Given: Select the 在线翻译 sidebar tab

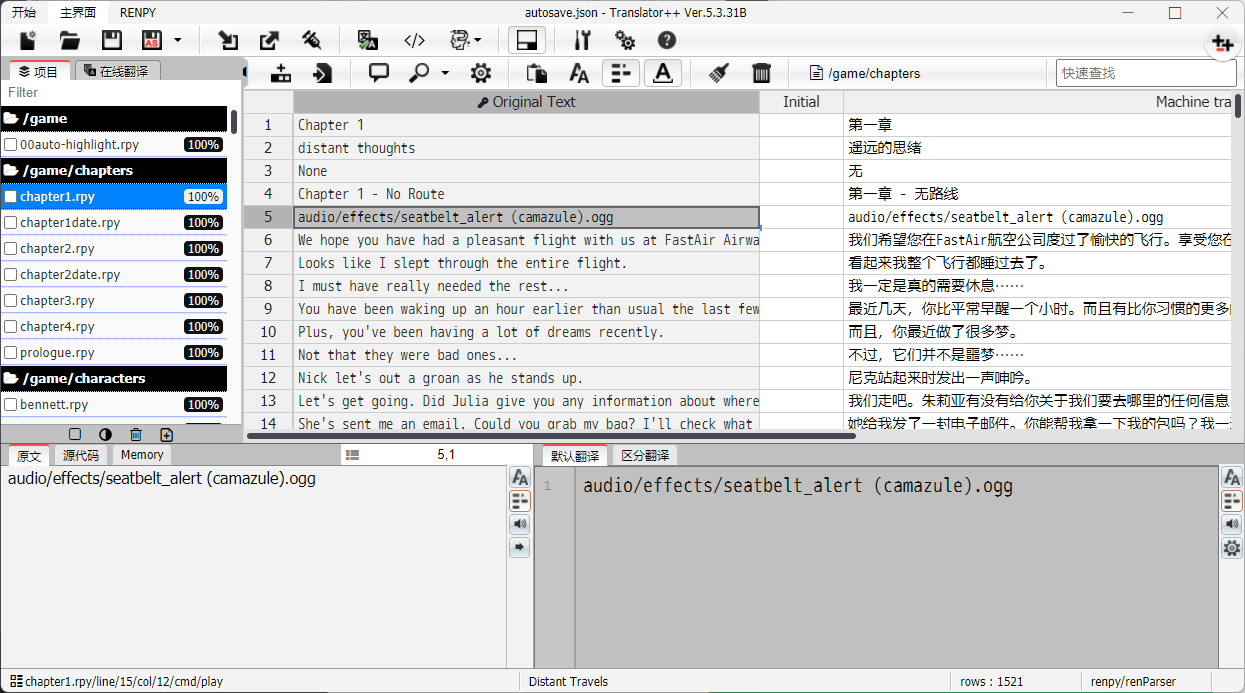Looking at the screenshot, I should [x=117, y=71].
